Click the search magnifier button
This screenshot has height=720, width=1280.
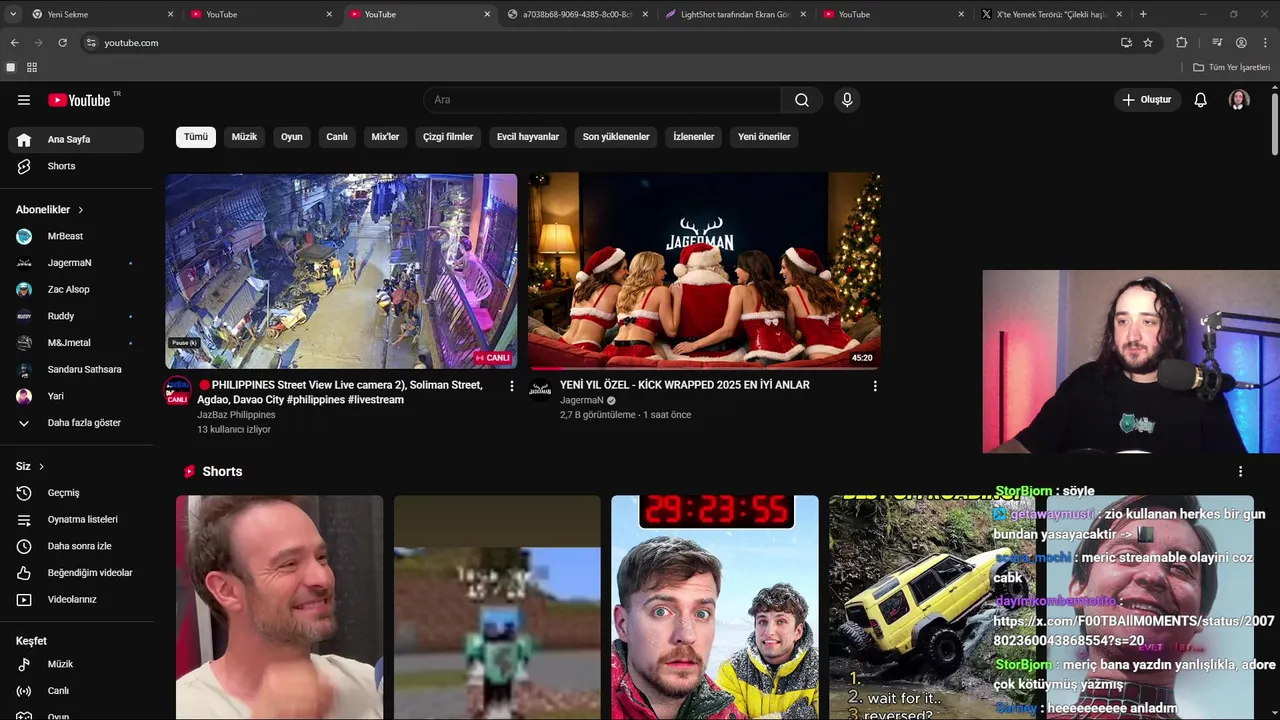point(802,100)
